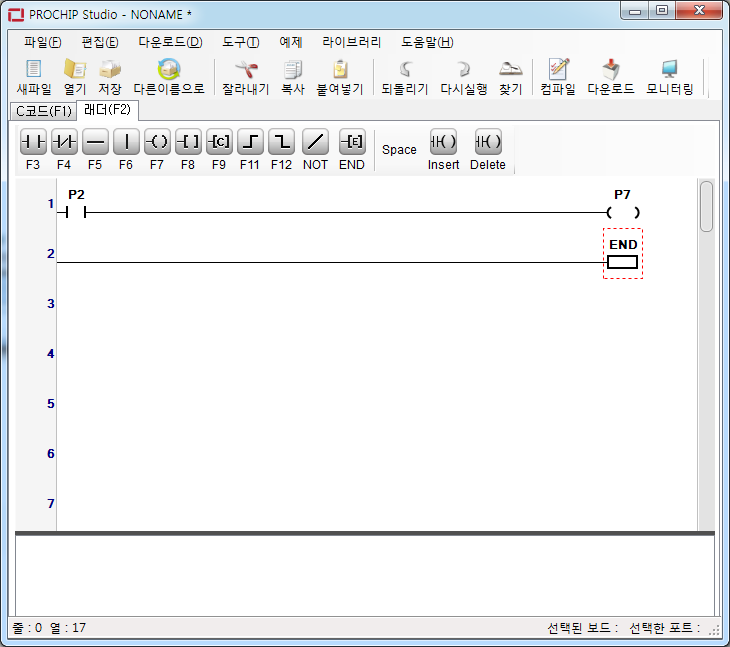Switch to the C코드(F1) tab
This screenshot has width=730, height=647.
click(44, 111)
